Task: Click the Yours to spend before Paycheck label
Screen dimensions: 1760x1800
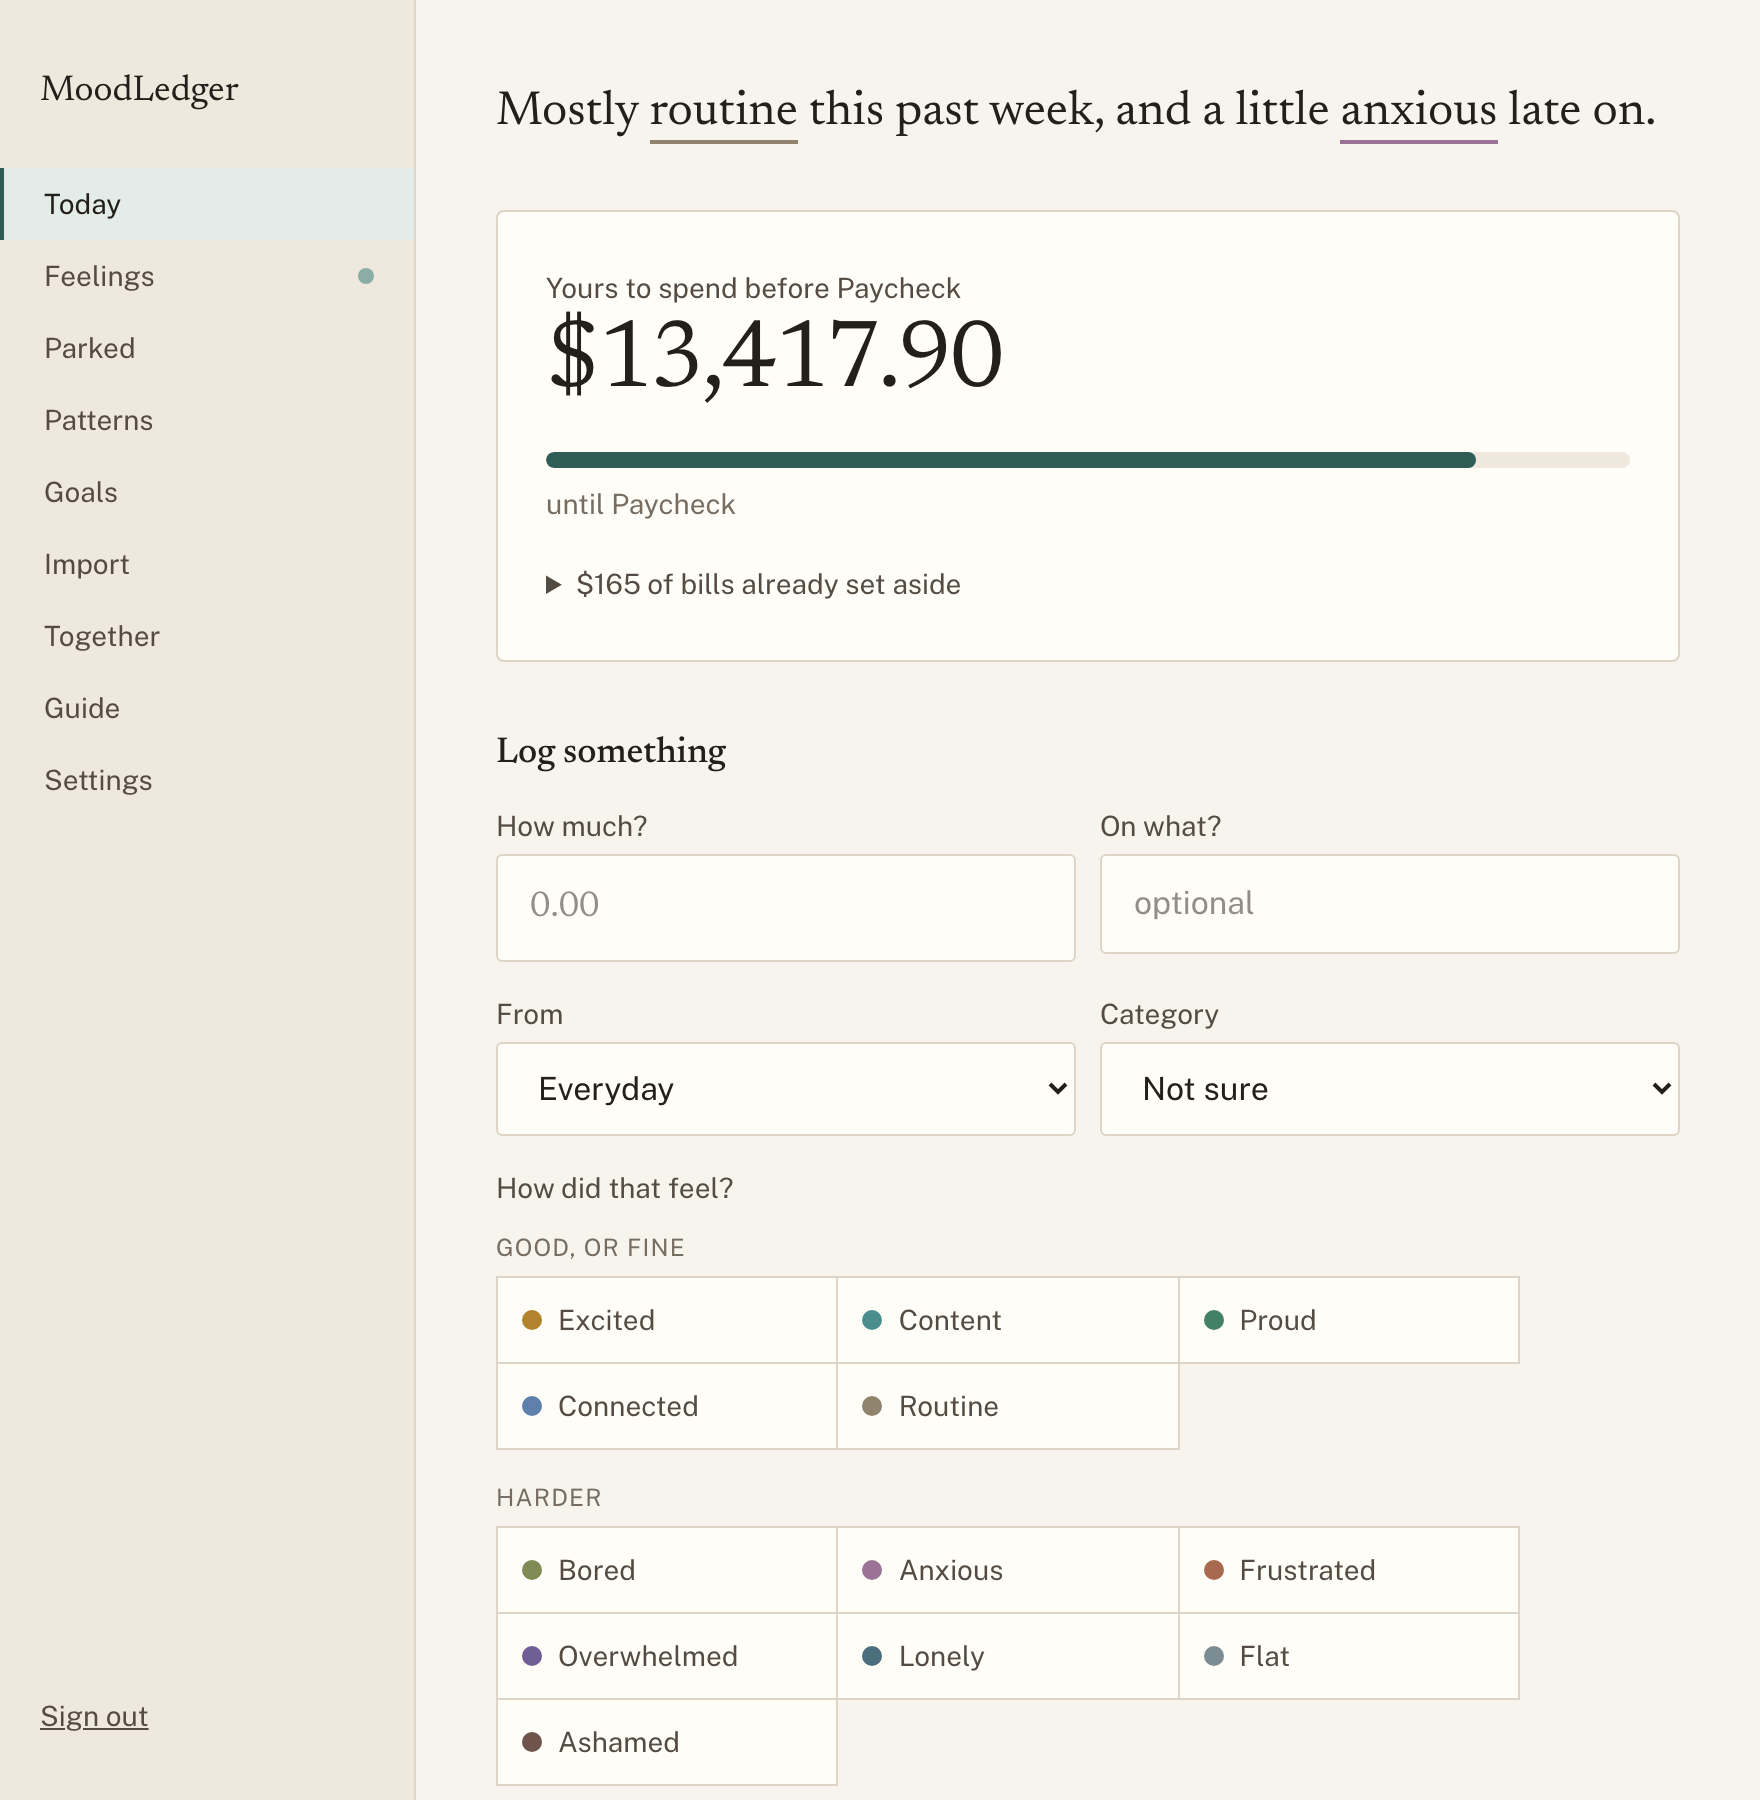Action: pyautogui.click(x=753, y=288)
